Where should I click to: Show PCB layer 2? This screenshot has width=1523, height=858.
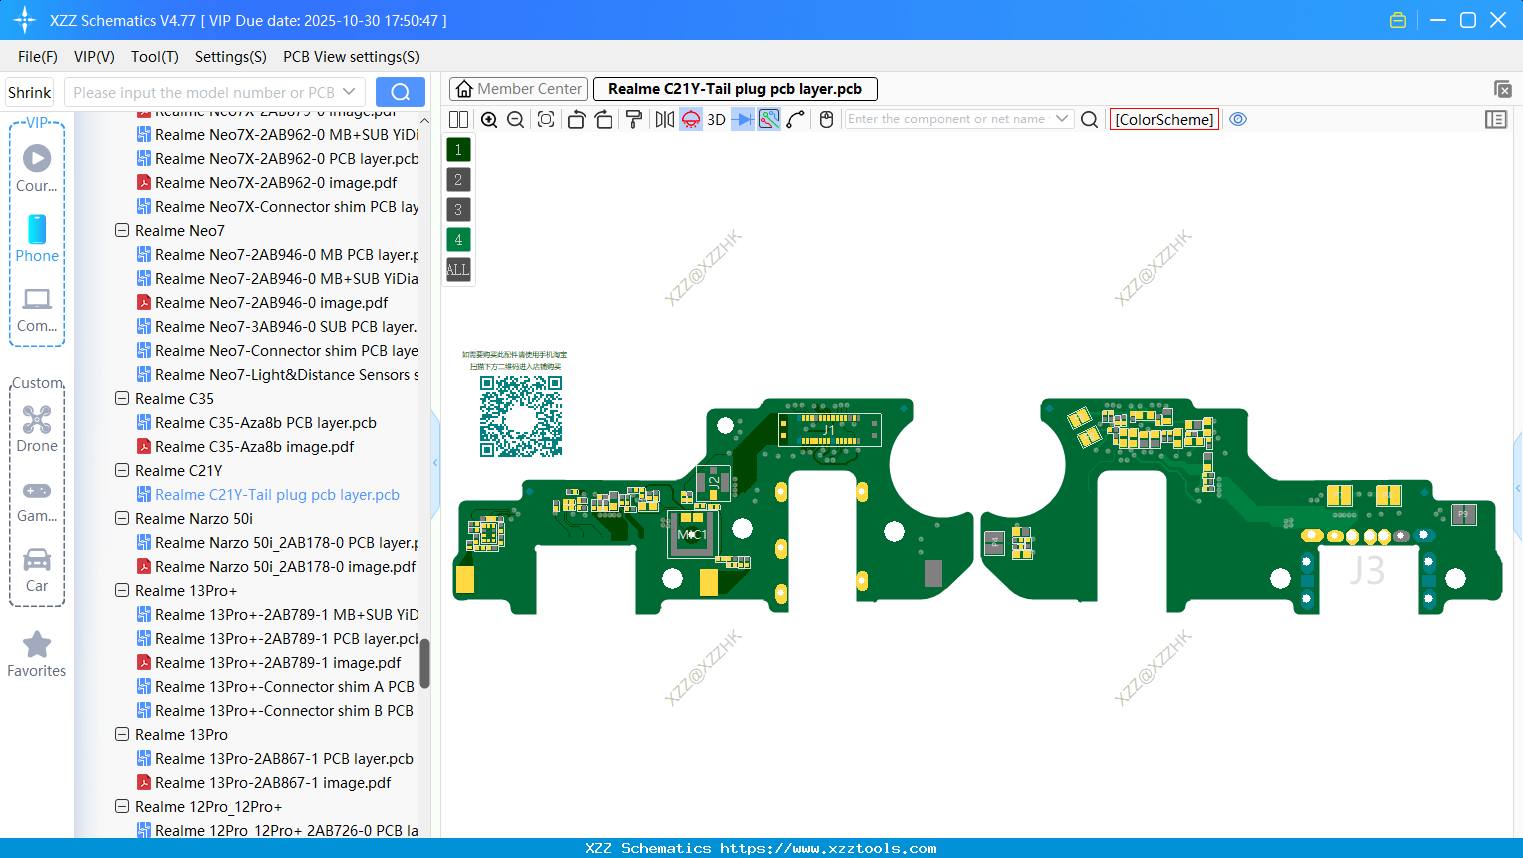458,180
